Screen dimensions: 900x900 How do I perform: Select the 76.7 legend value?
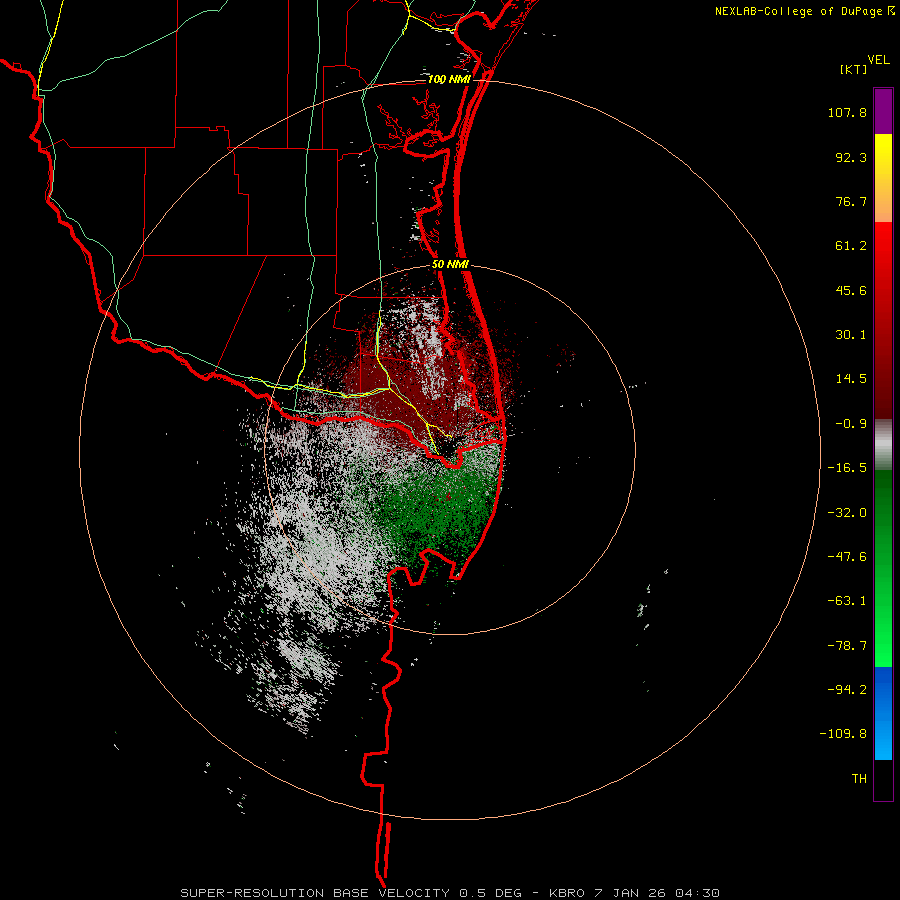pos(851,201)
